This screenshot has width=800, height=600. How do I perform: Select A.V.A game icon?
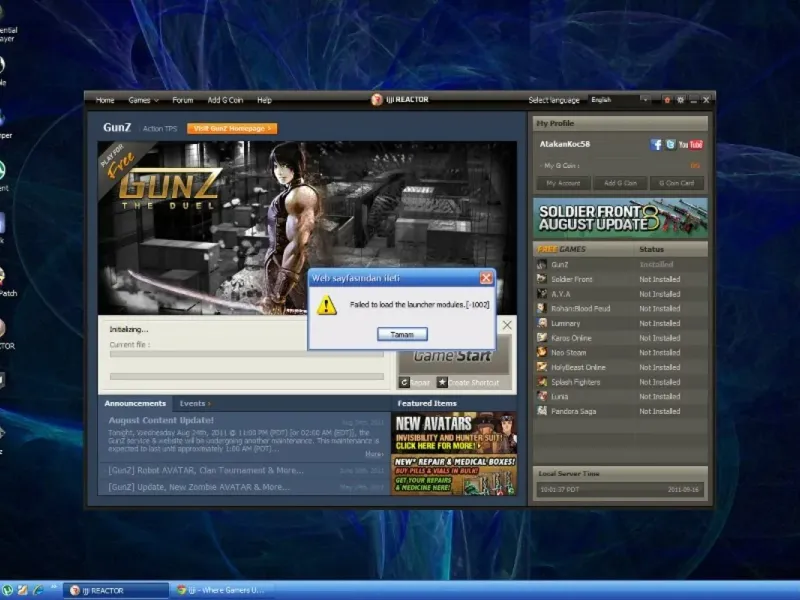[x=542, y=294]
